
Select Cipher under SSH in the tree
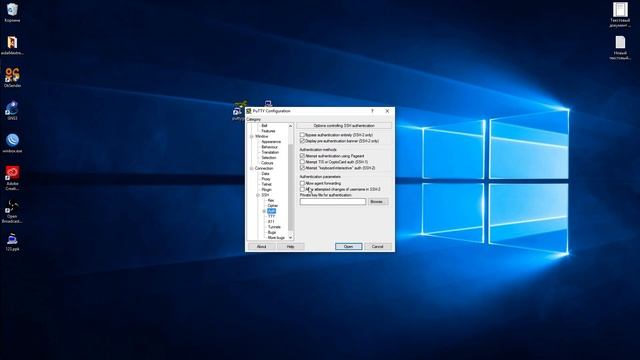pos(273,206)
